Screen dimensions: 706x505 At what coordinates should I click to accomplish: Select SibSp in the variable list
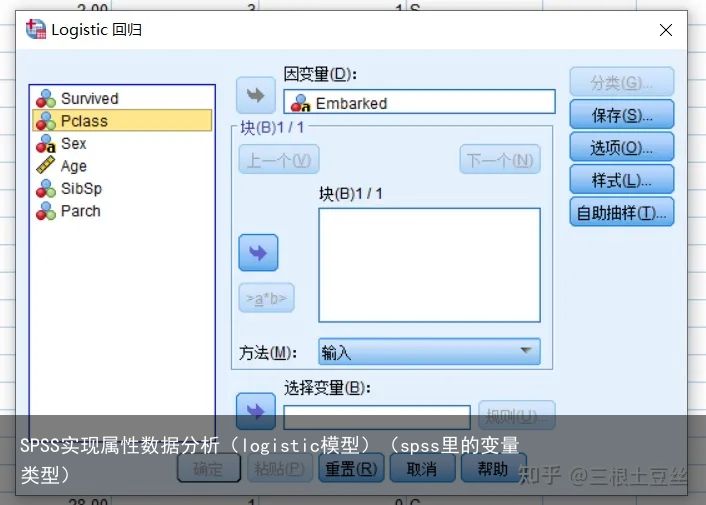click(122, 189)
